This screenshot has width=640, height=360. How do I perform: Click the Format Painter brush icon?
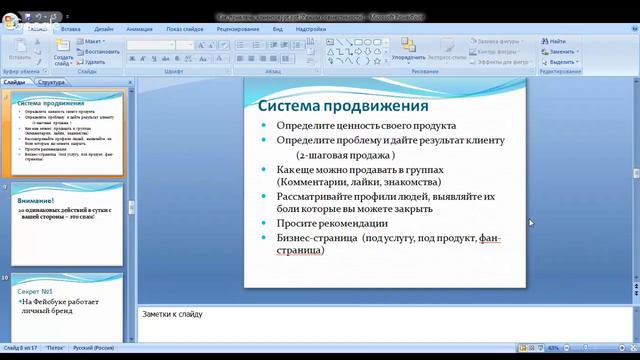point(38,62)
